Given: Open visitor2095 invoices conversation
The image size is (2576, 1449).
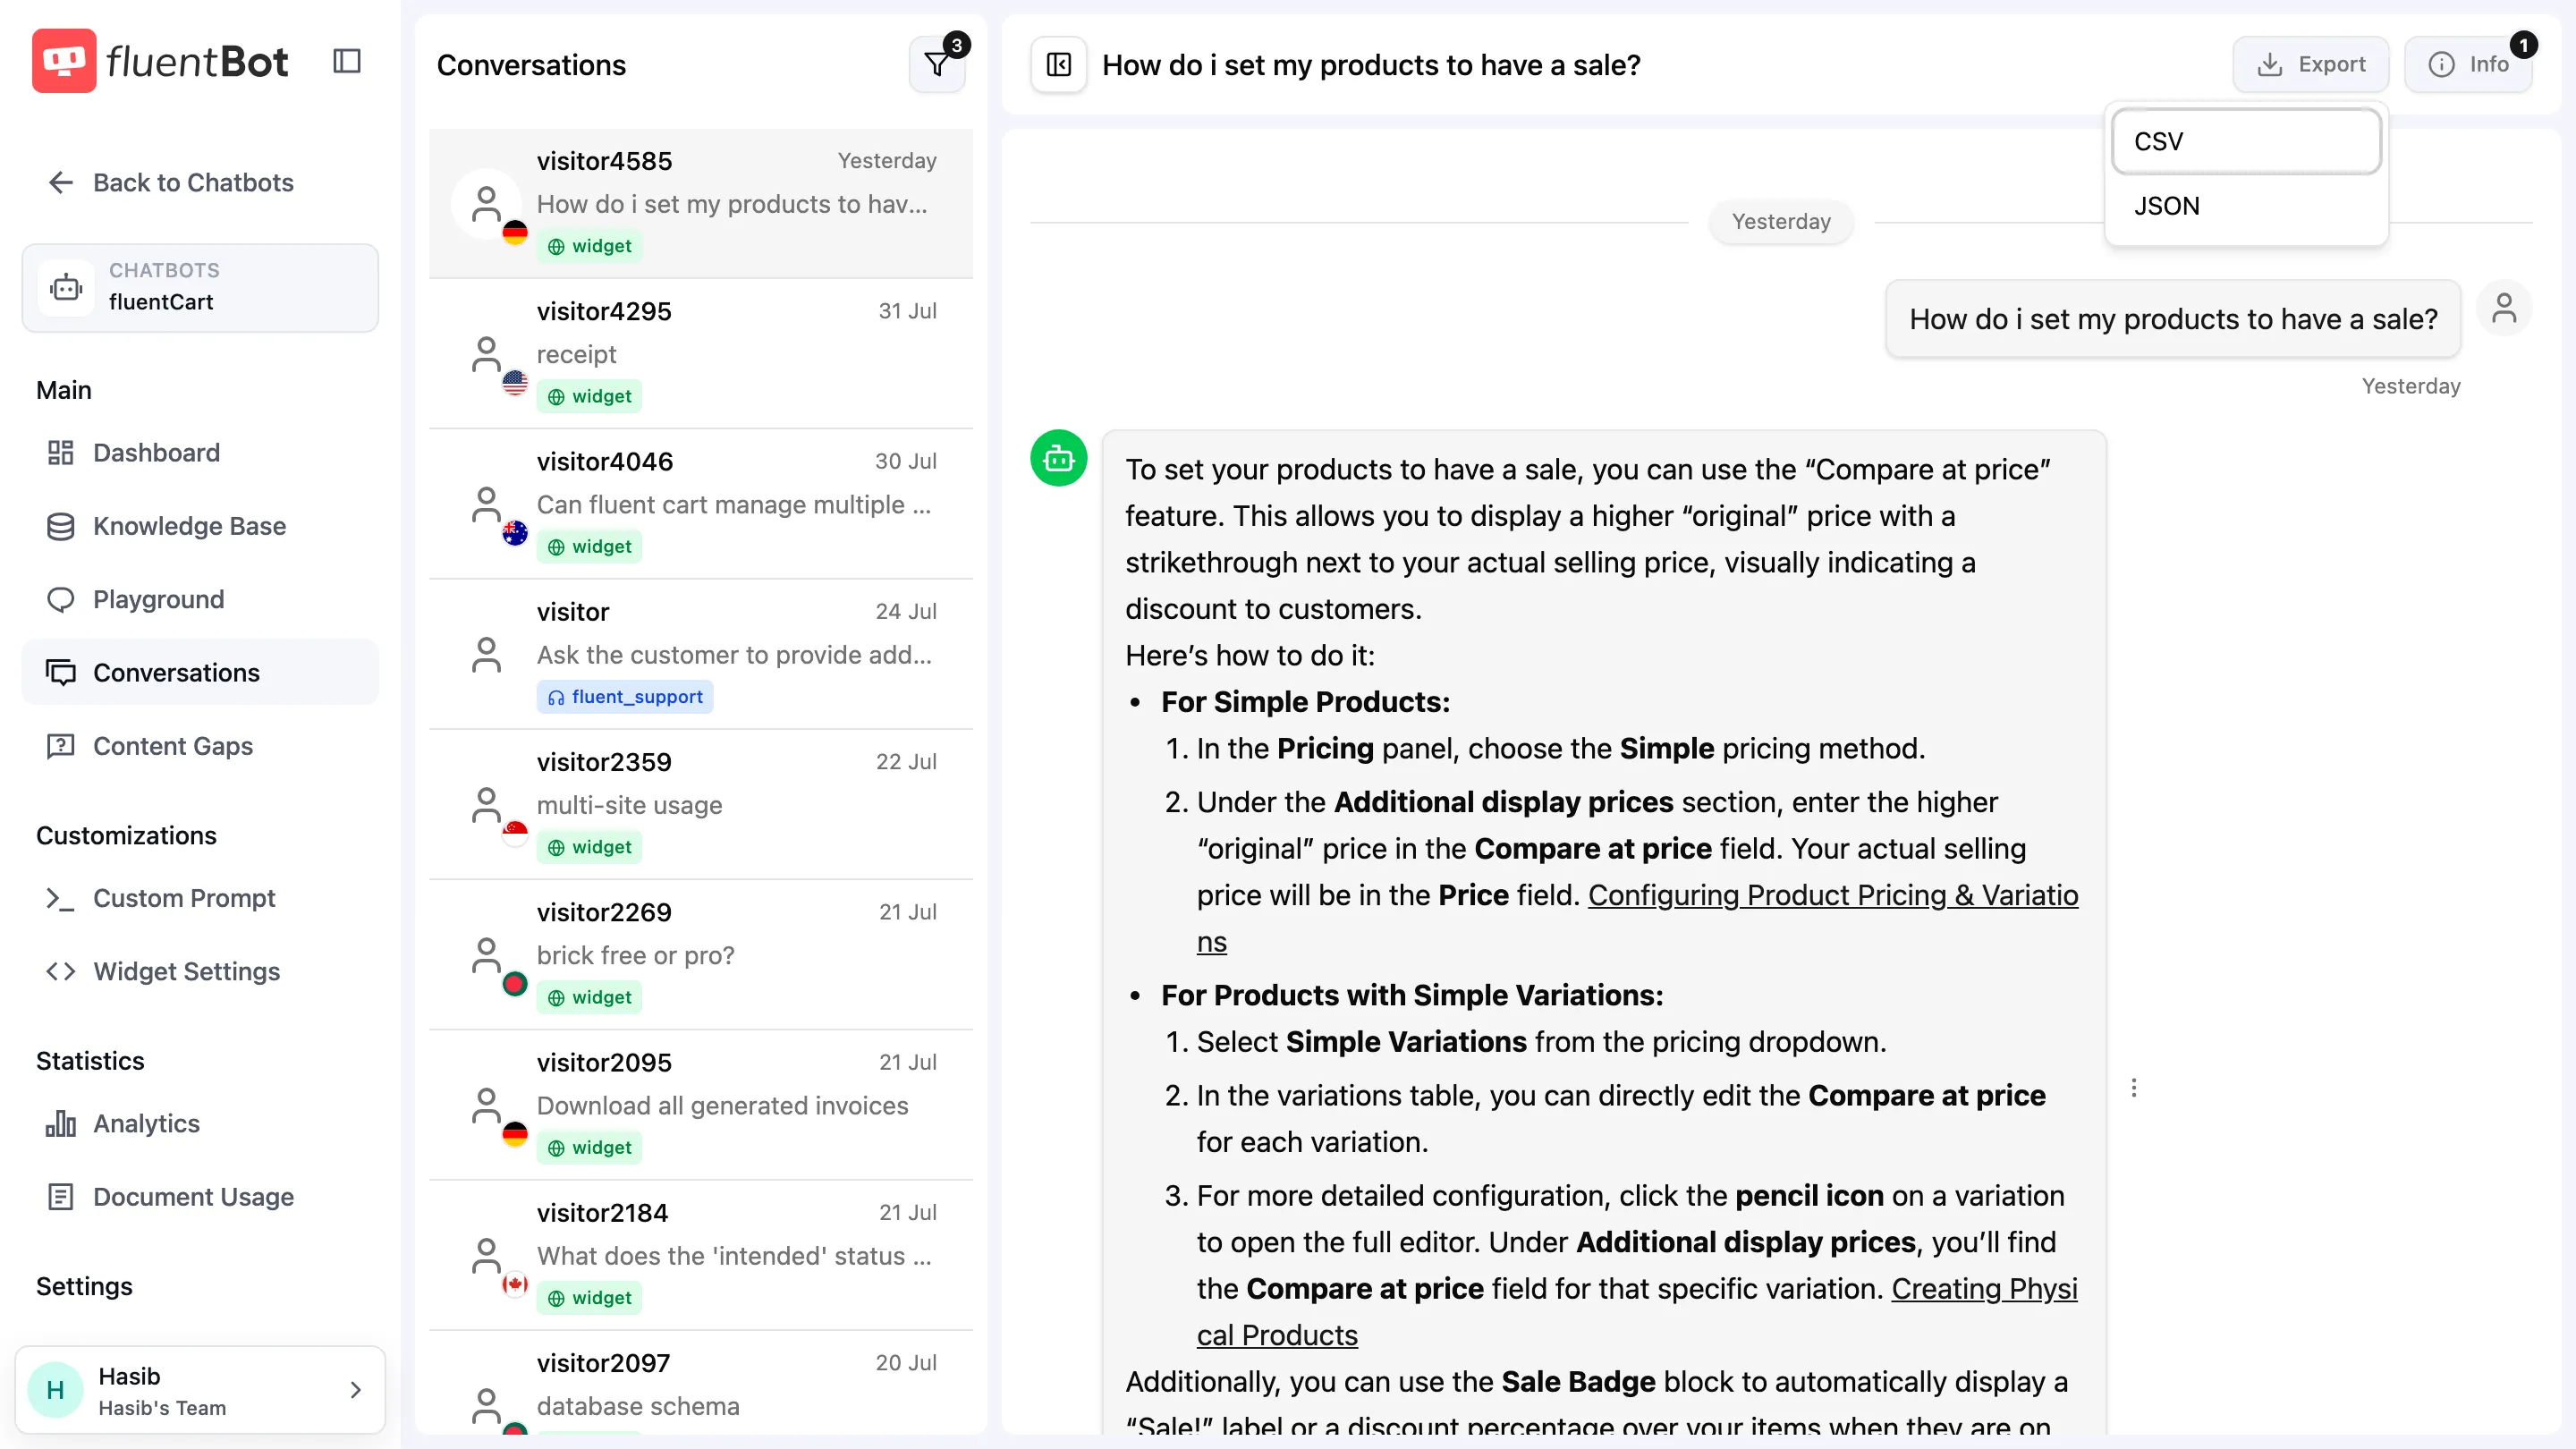Looking at the screenshot, I should tap(701, 1105).
